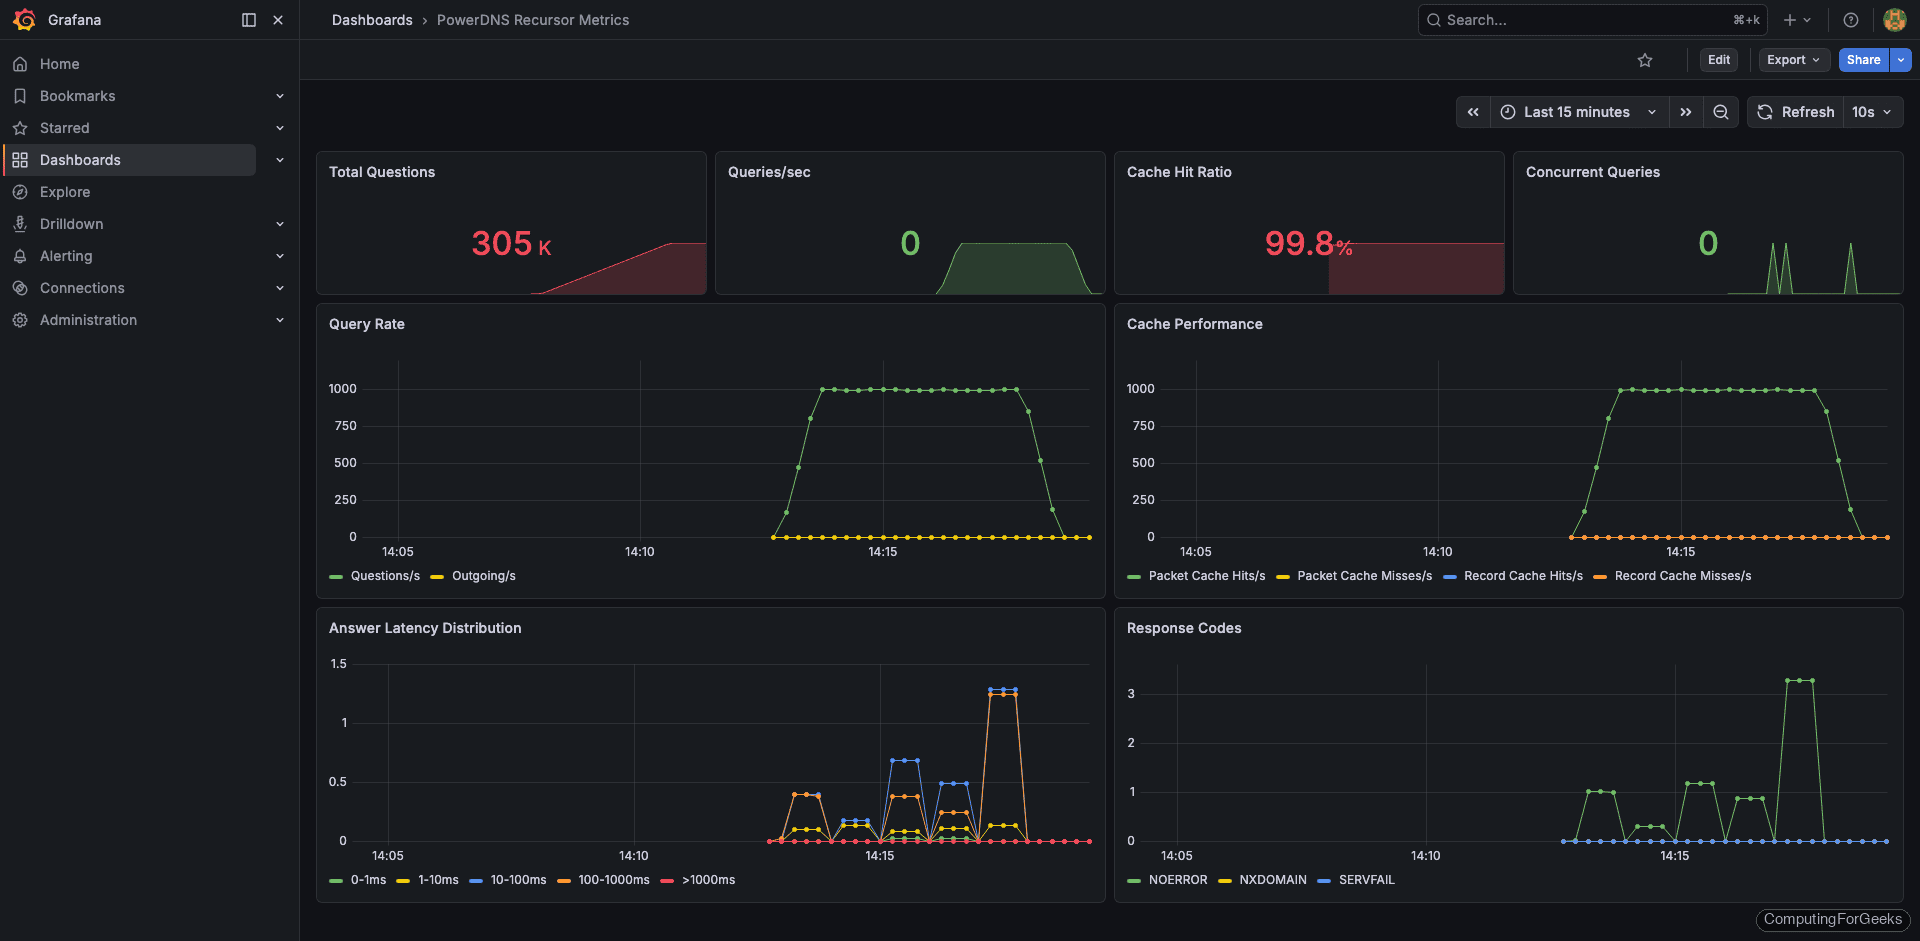1920x941 pixels.
Task: Open the Connections section from sidebar
Action: point(81,287)
